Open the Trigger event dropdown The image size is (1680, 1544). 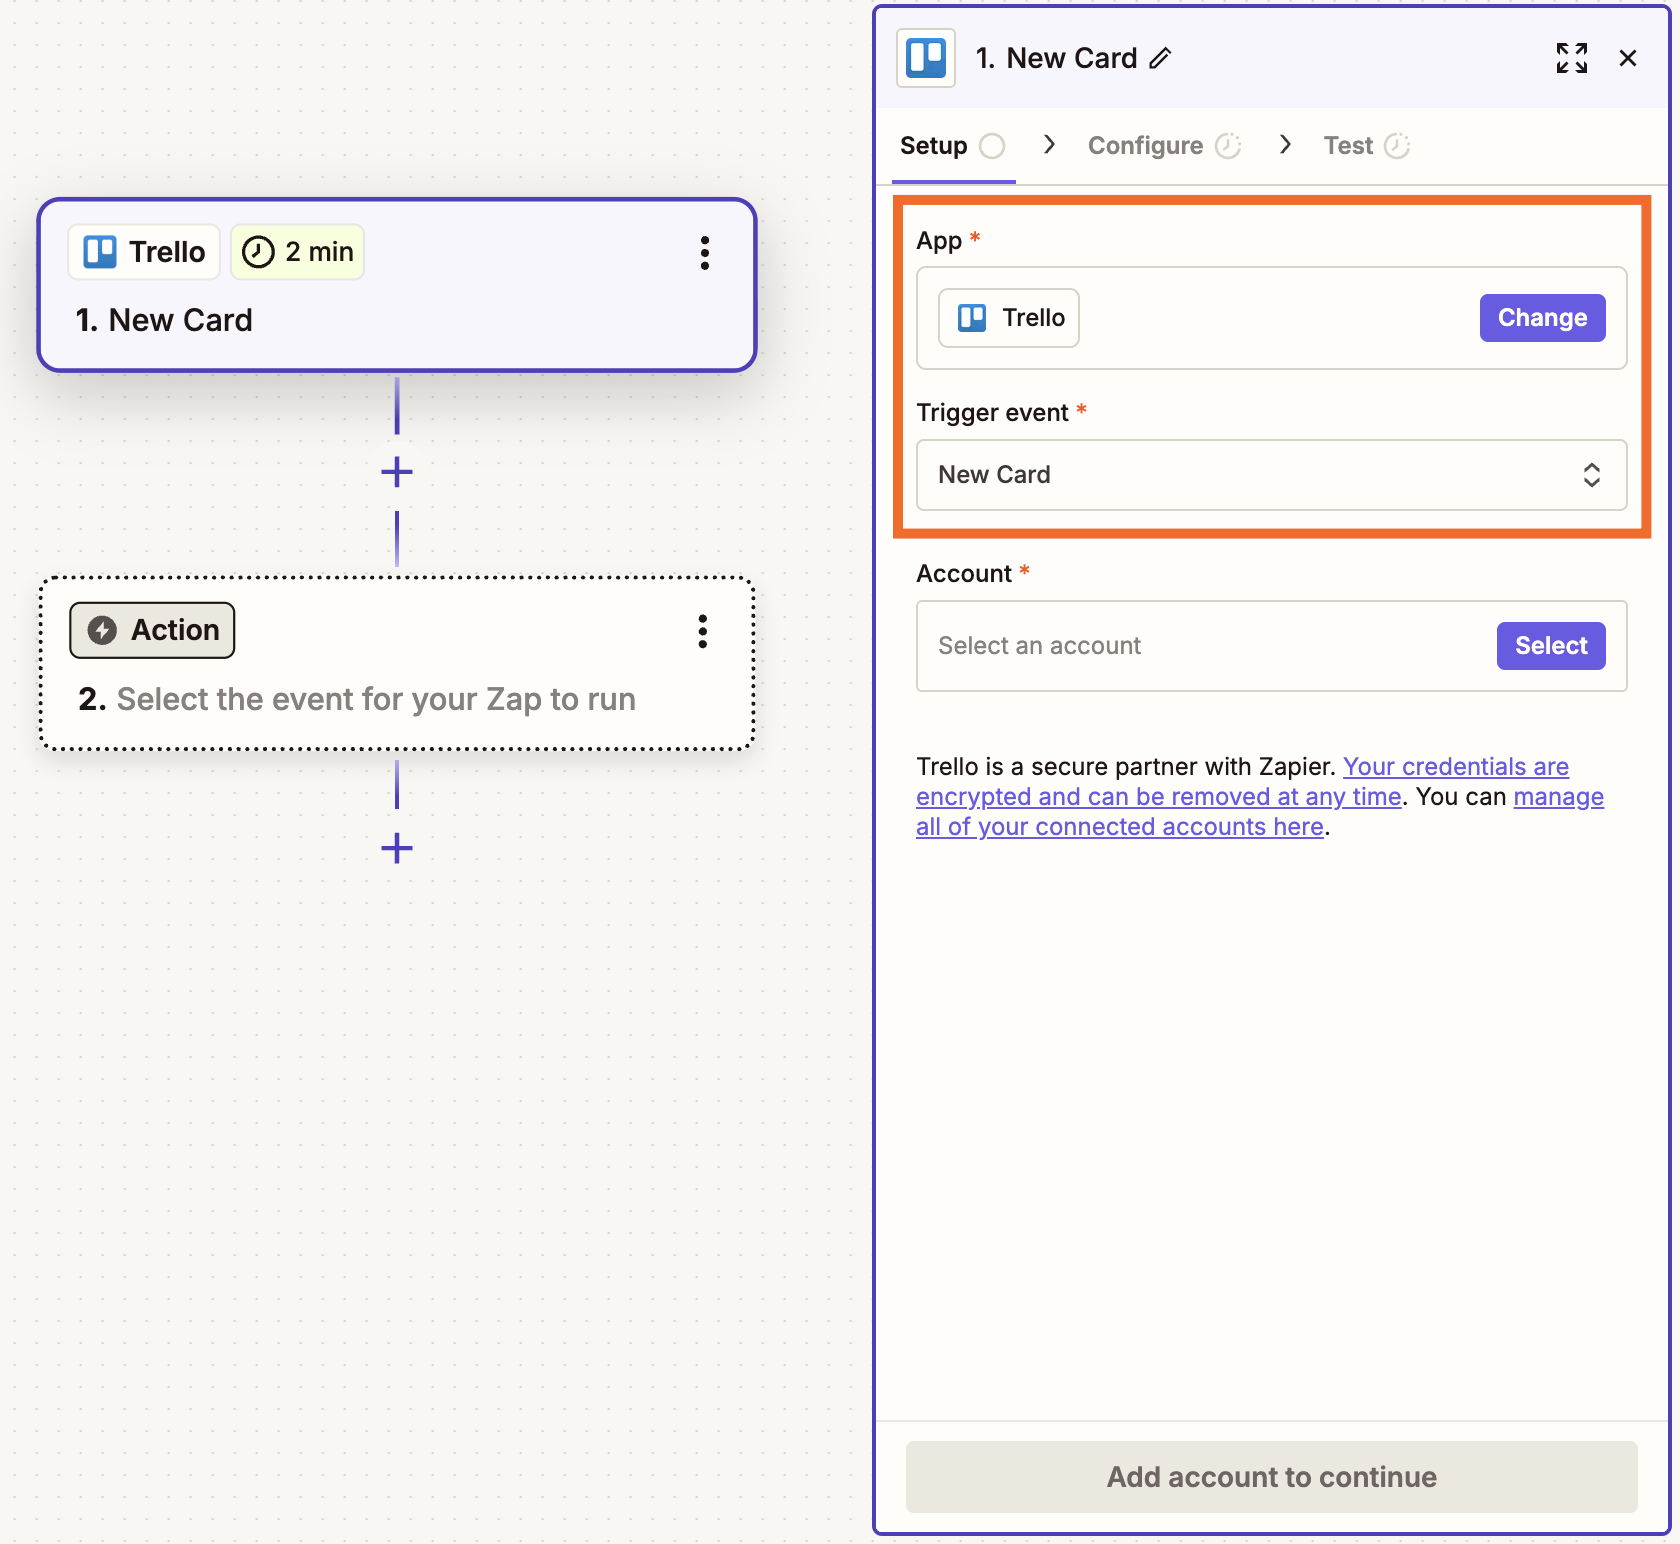[x=1270, y=475]
